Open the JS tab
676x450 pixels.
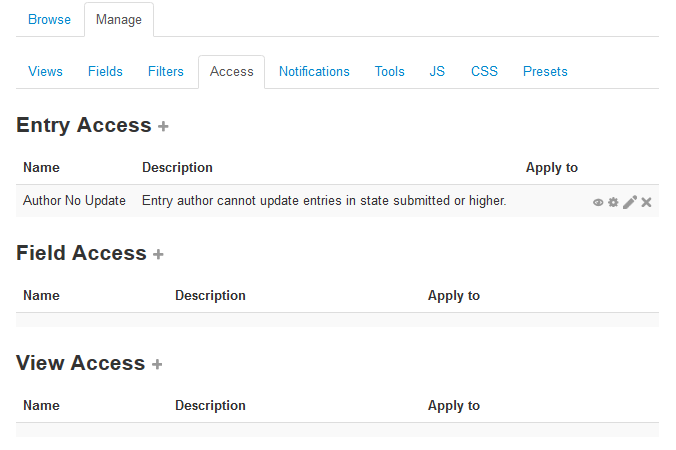point(437,71)
